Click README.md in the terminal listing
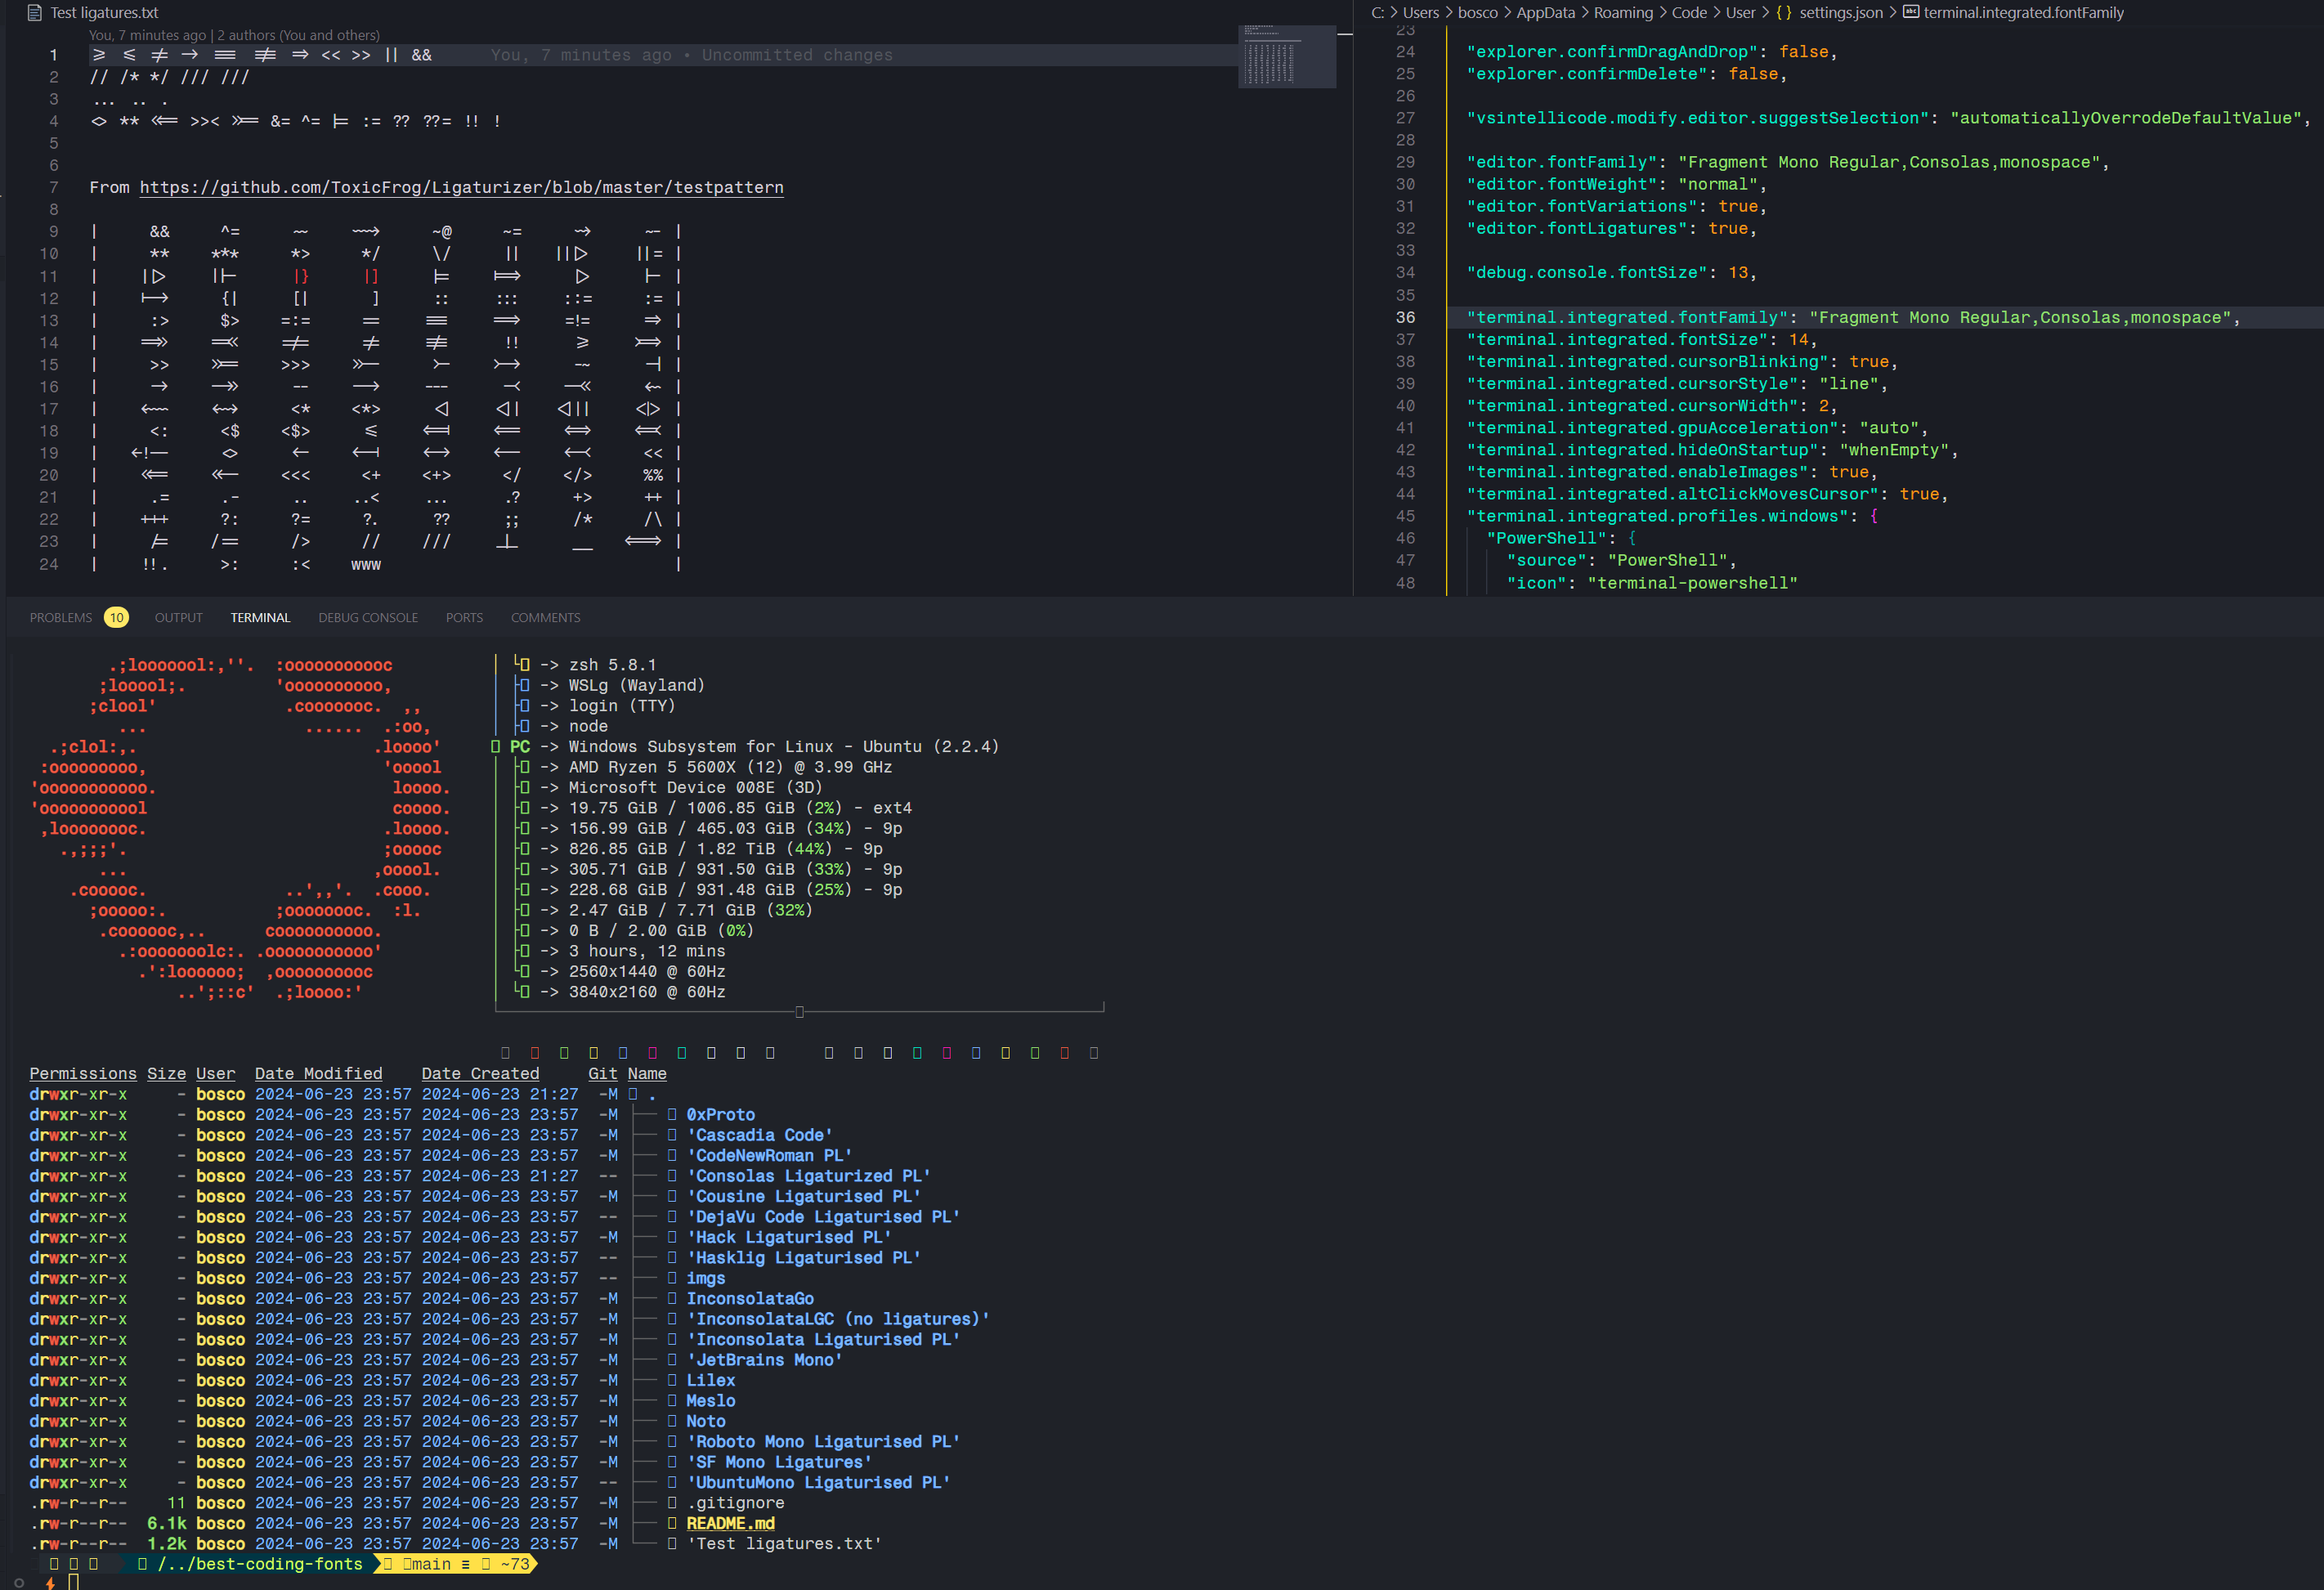 click(x=730, y=1523)
